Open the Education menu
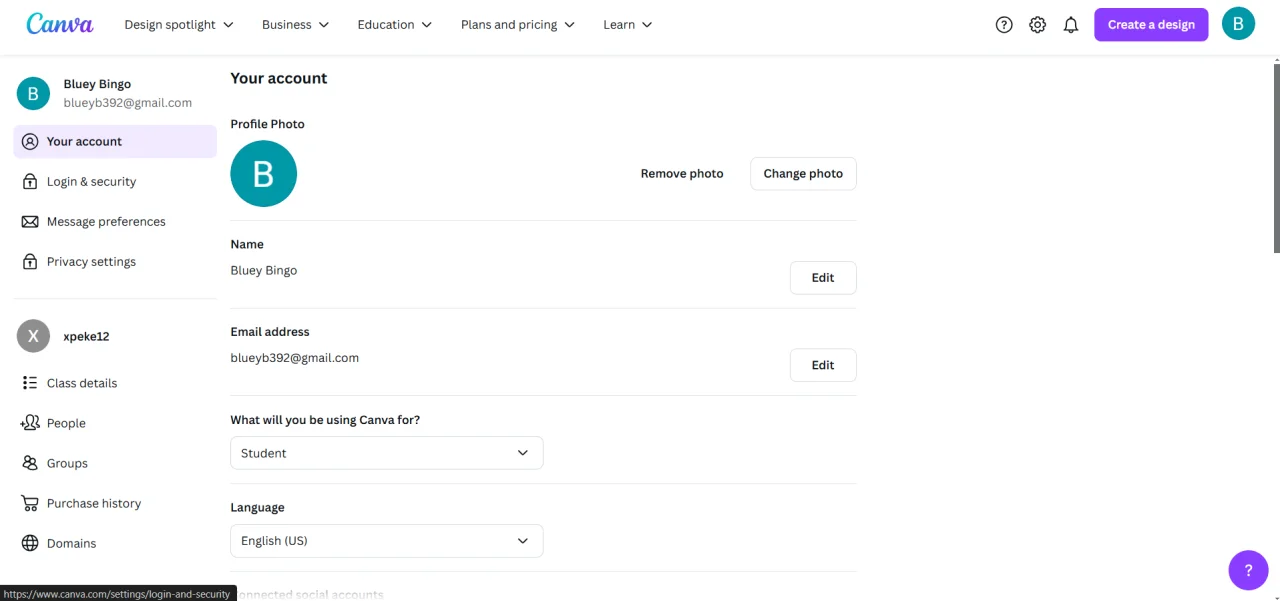 [x=395, y=24]
